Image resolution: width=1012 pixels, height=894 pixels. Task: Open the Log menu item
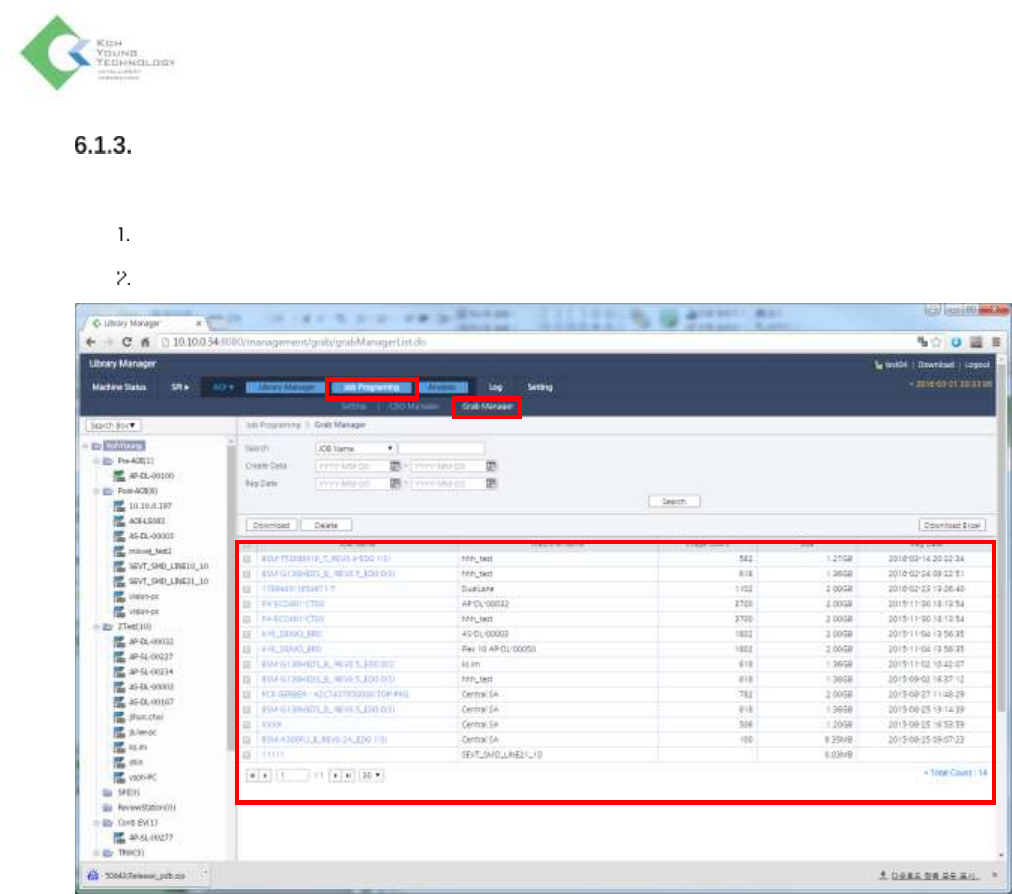tap(496, 387)
